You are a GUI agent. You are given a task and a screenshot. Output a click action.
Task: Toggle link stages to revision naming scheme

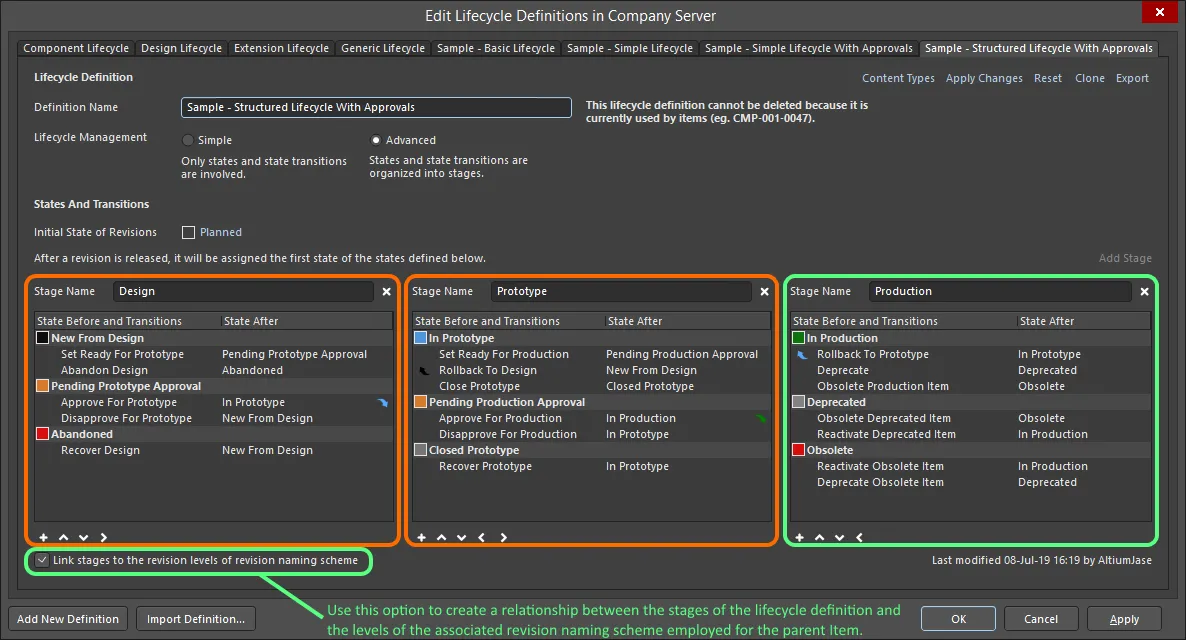click(x=42, y=561)
